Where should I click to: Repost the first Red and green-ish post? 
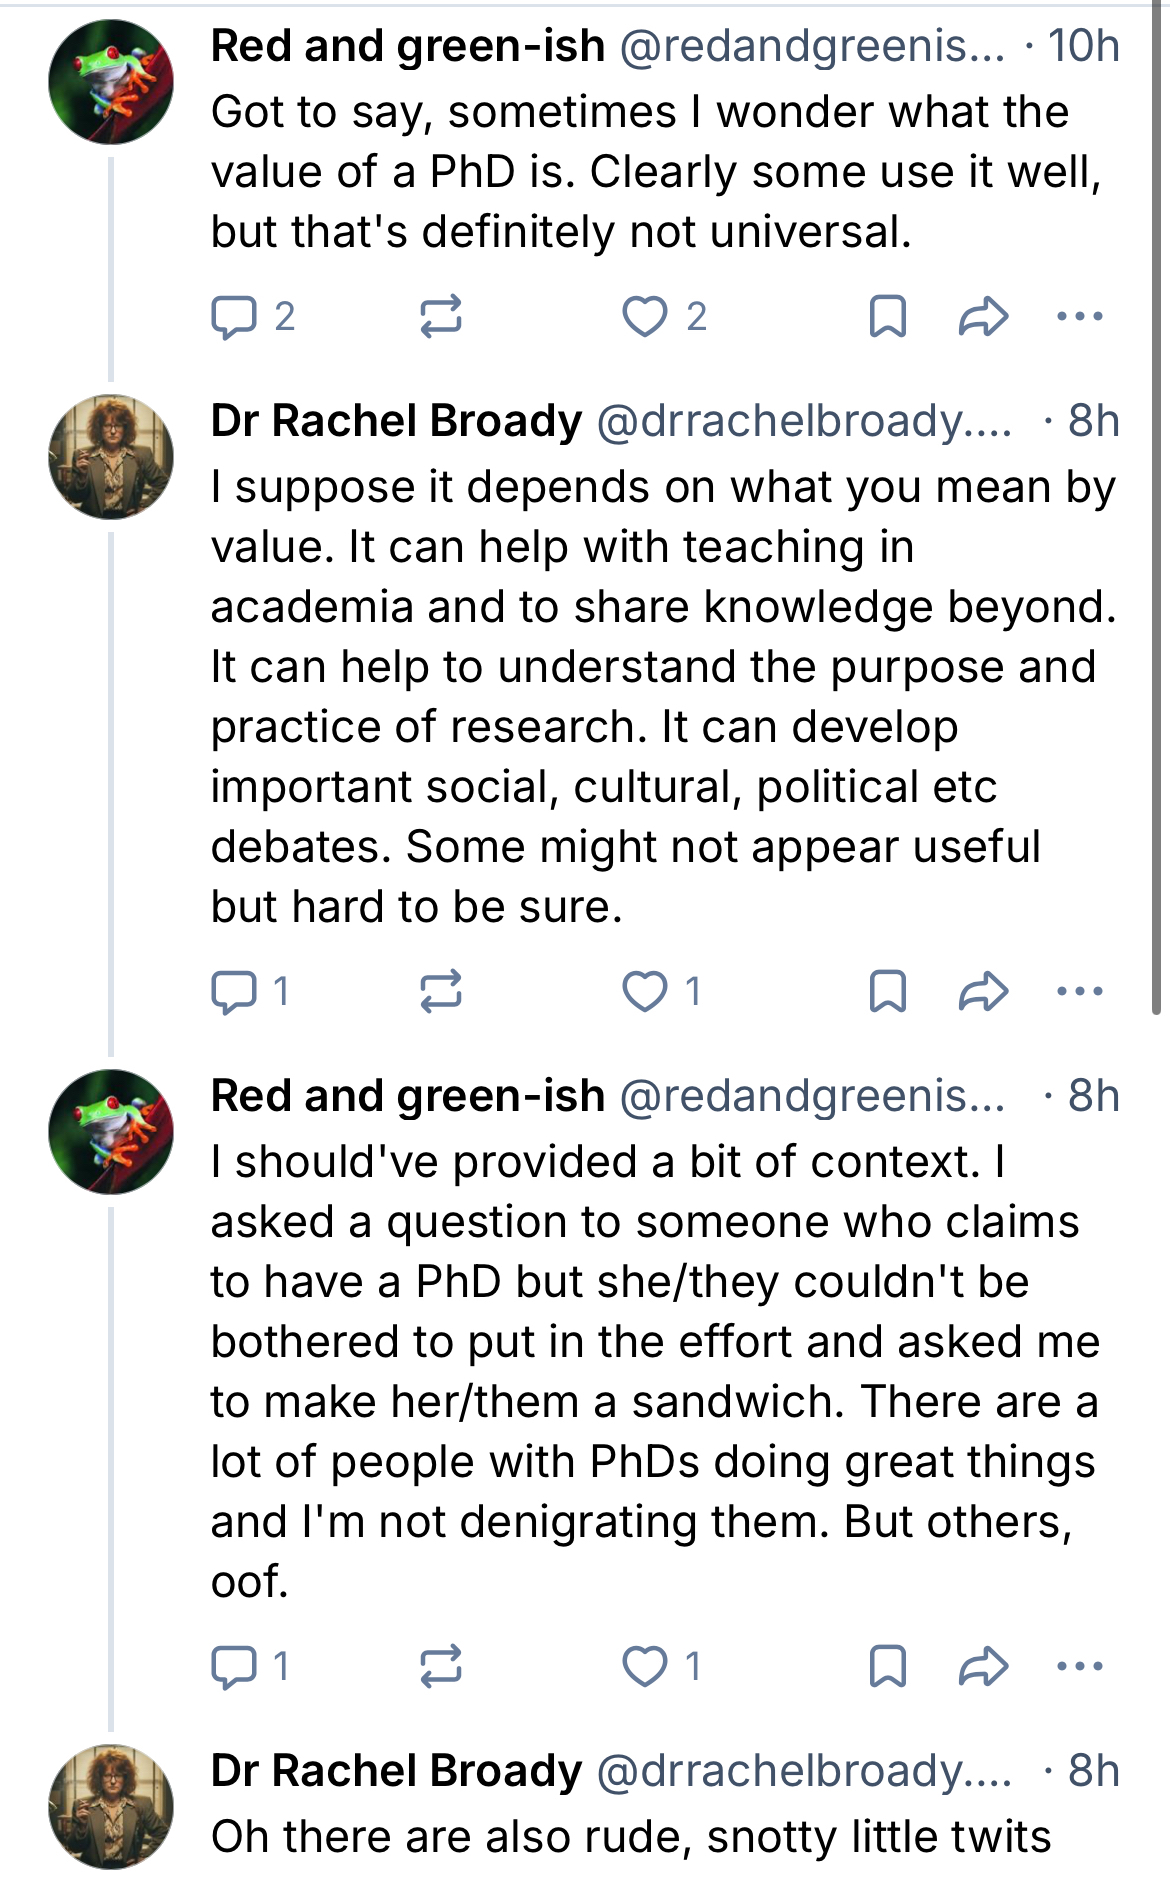(x=440, y=317)
